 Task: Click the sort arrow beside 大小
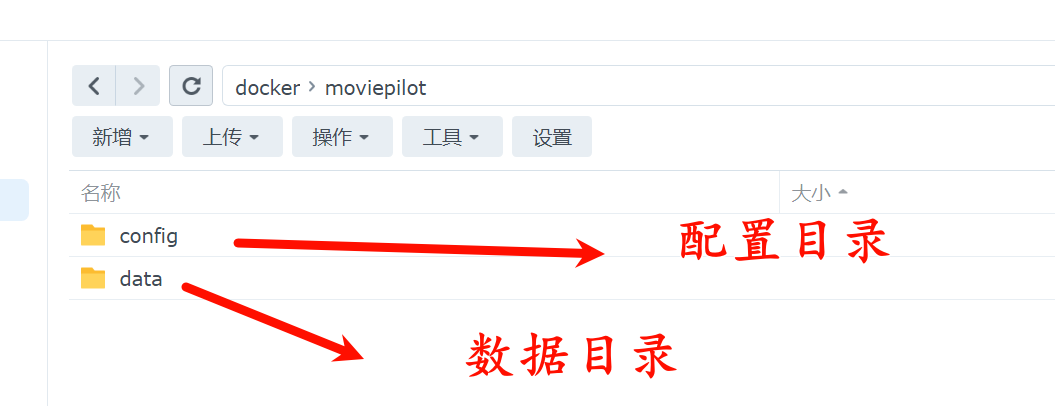[843, 193]
